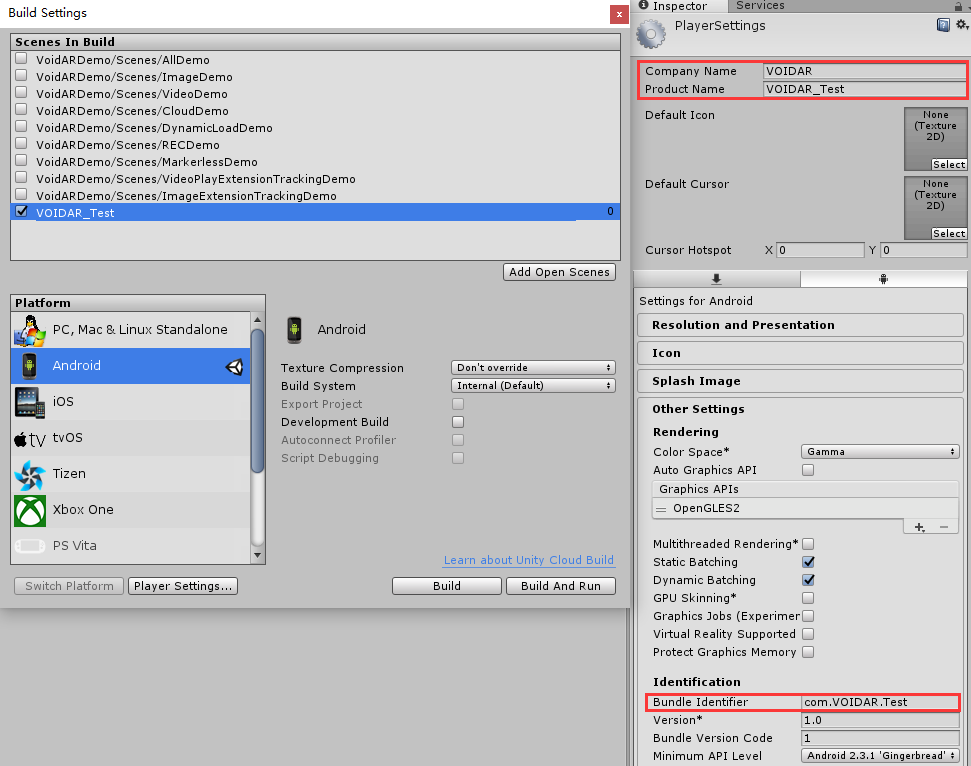Enable the CloudDemo scene checkbox
Screen dimensions: 971x766
(x=21, y=110)
